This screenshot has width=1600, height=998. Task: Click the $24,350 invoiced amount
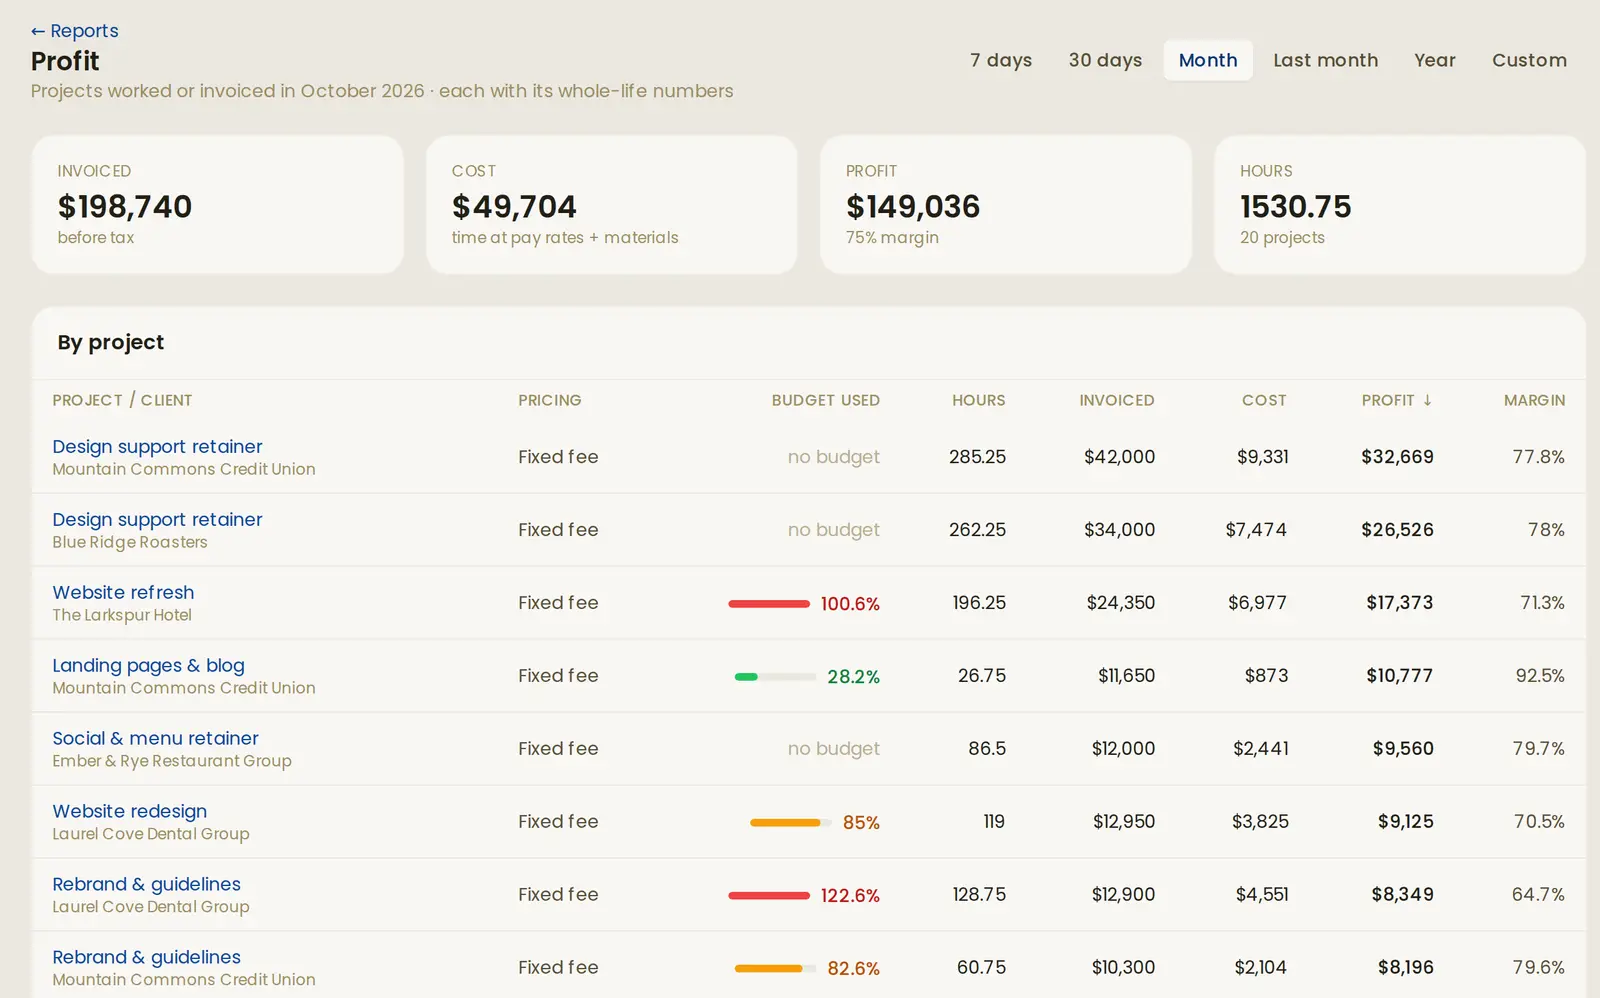1120,603
